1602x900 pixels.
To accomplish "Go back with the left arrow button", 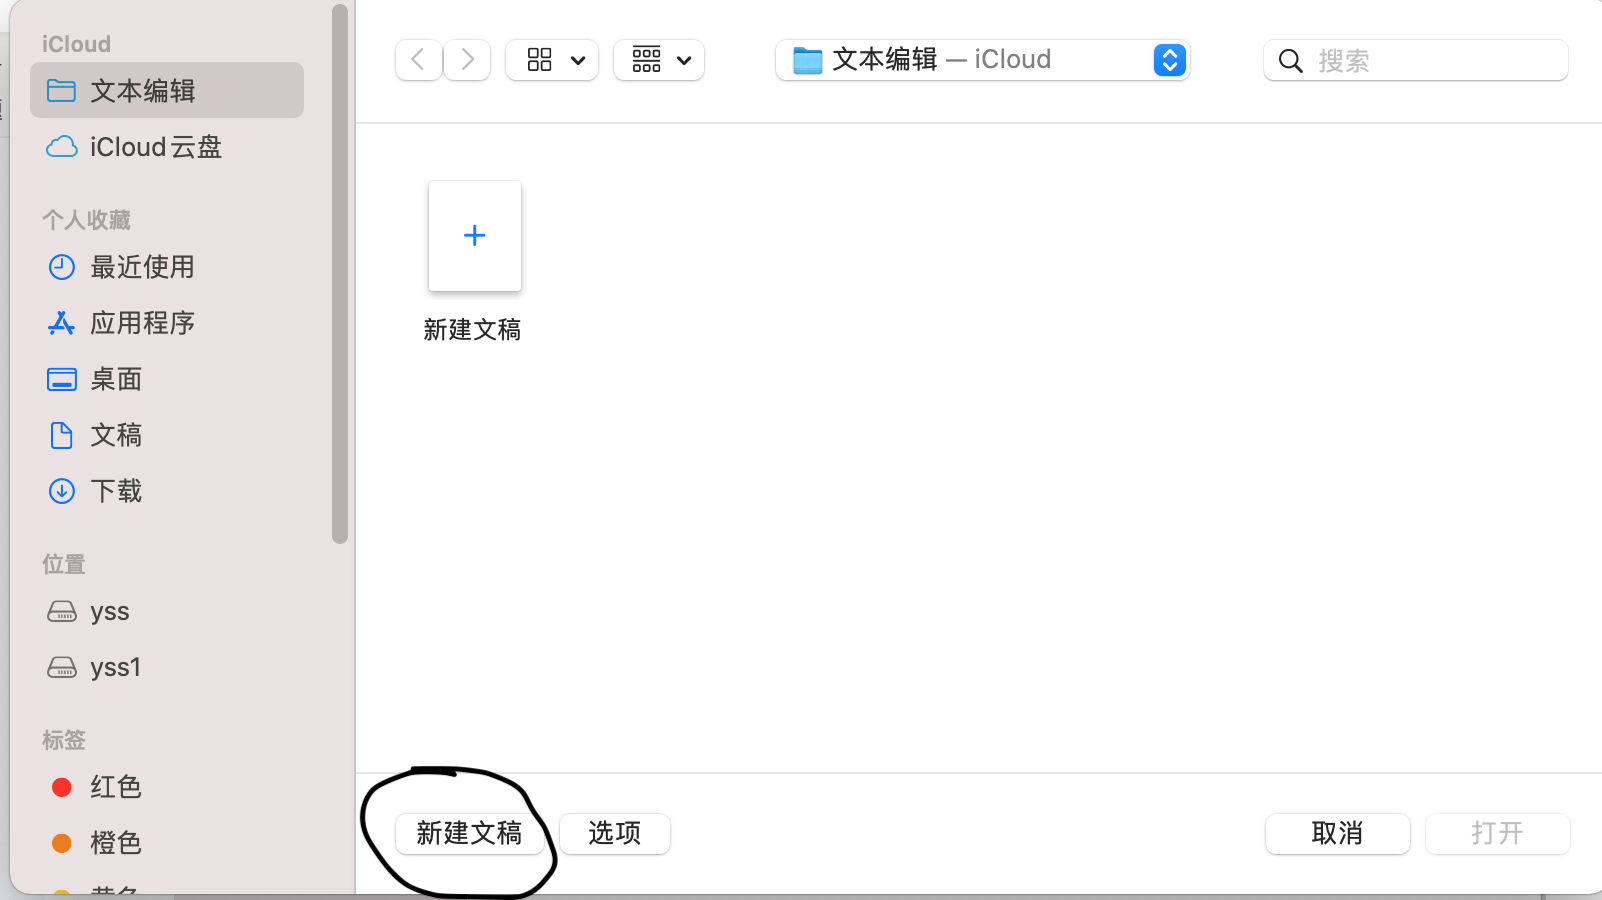I will 418,60.
